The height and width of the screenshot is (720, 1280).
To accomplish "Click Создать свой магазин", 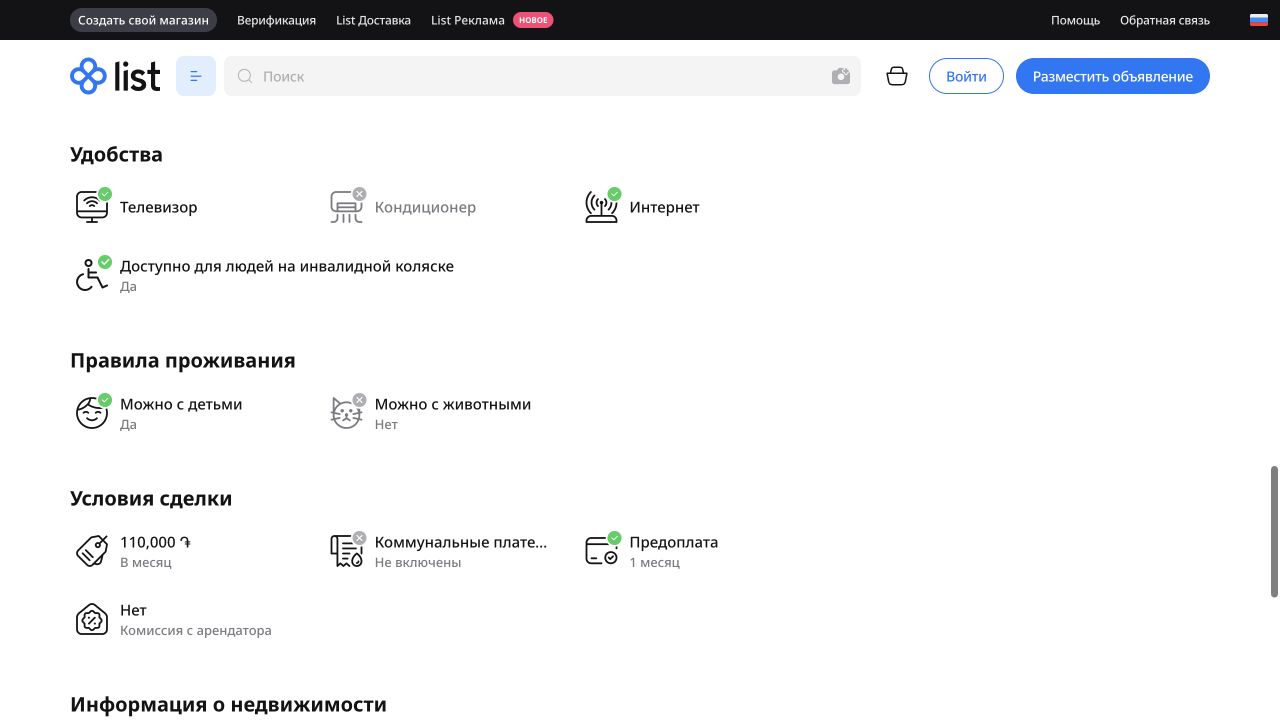I will coord(144,20).
